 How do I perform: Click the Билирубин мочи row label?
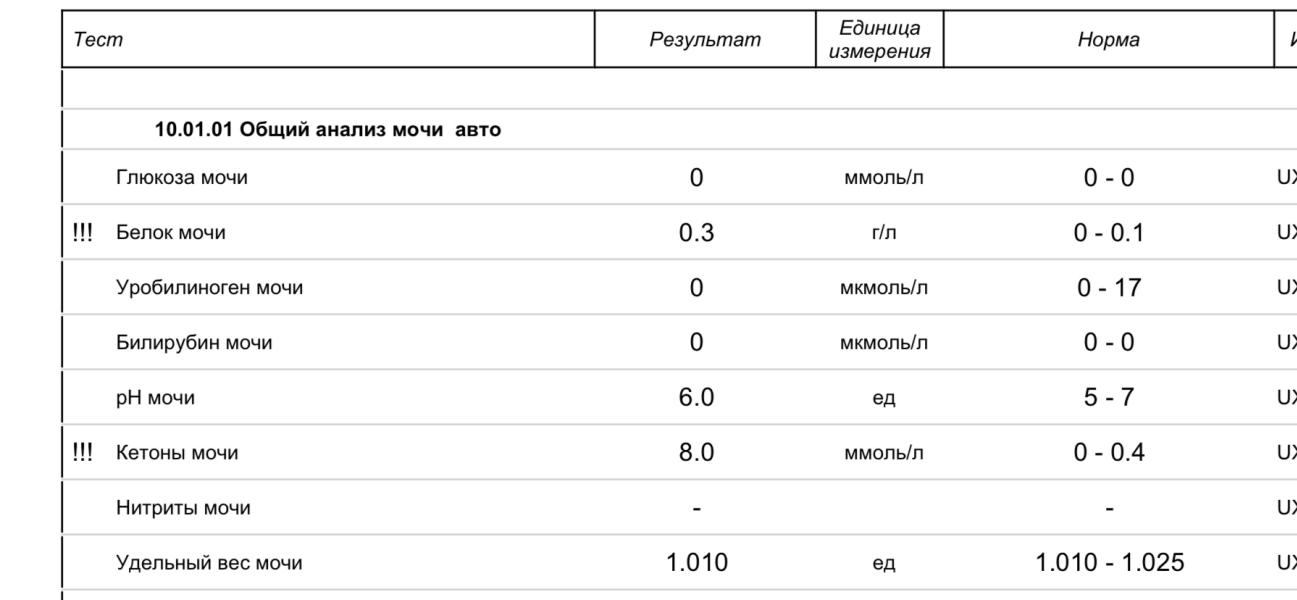click(194, 343)
